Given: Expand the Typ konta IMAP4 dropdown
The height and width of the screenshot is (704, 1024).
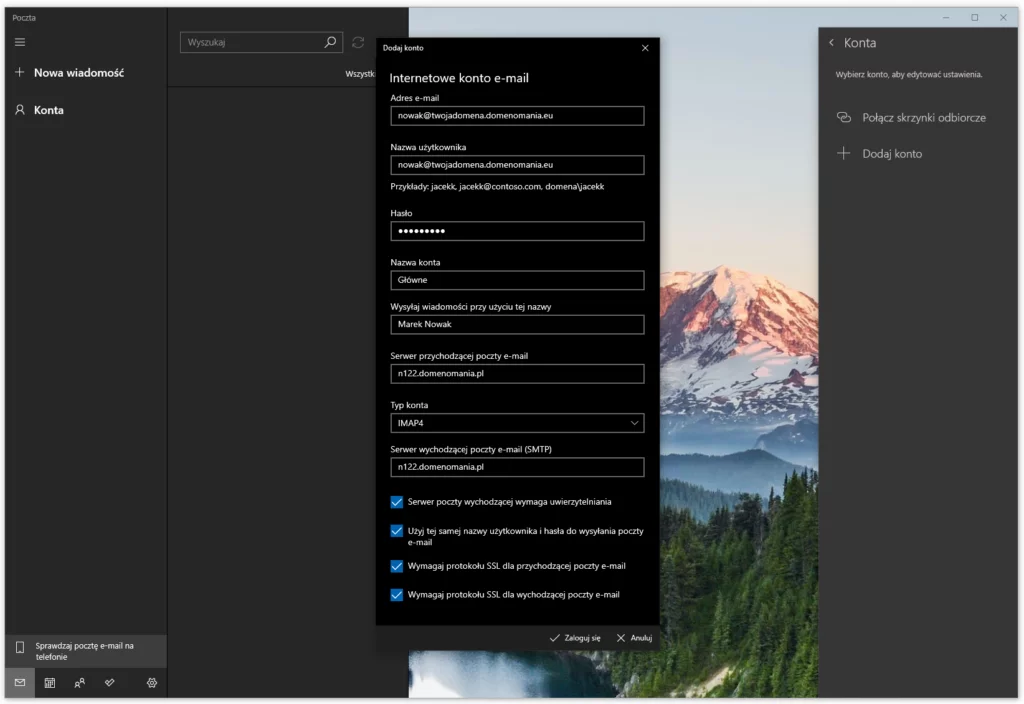Looking at the screenshot, I should (517, 423).
